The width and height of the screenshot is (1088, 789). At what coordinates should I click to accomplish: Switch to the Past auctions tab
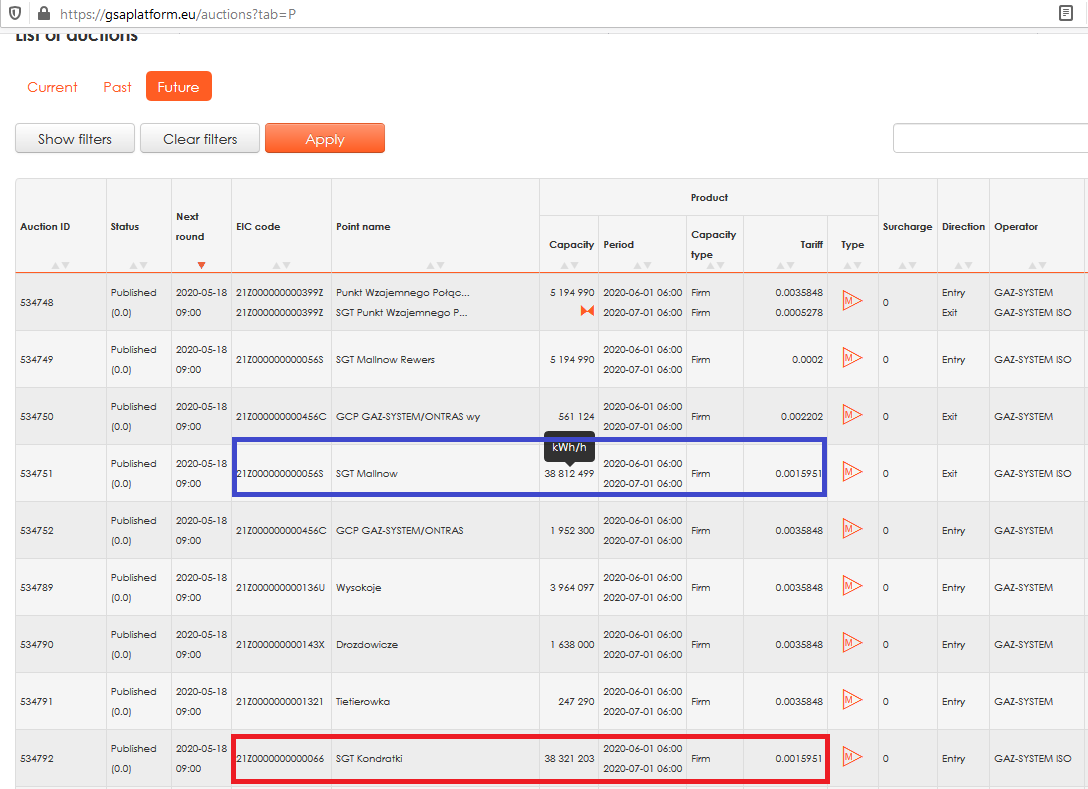point(117,87)
